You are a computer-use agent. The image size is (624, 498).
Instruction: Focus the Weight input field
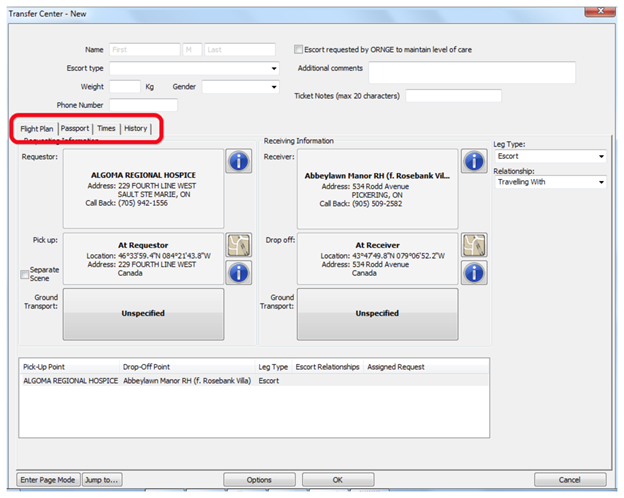point(125,87)
